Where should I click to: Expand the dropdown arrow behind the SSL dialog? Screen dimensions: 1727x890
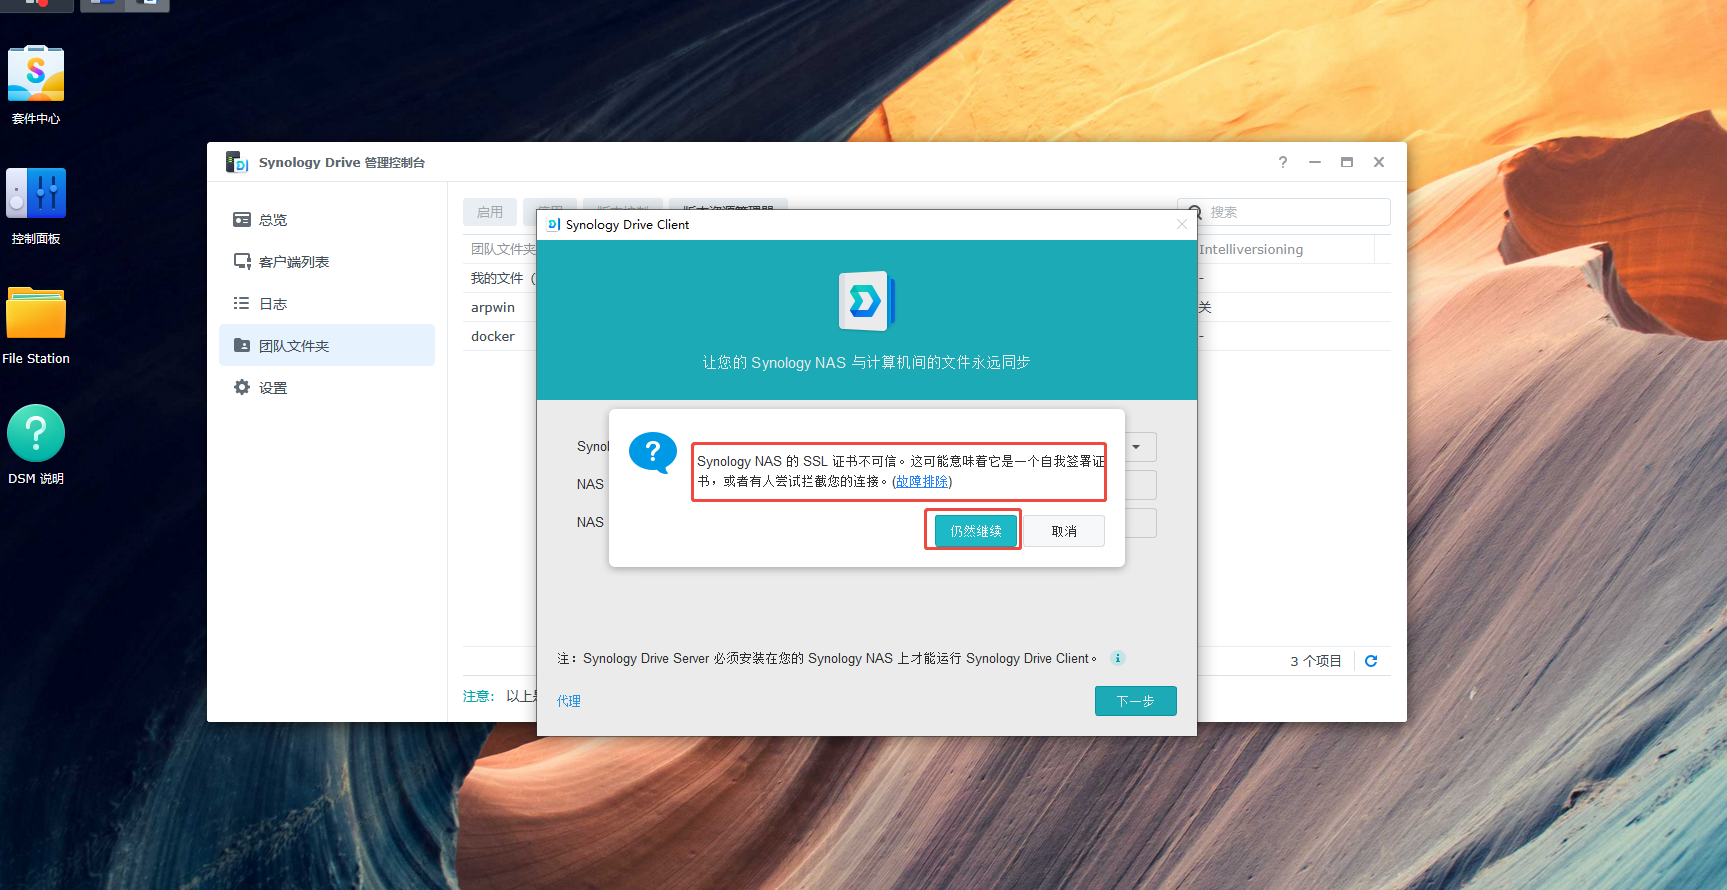1137,447
